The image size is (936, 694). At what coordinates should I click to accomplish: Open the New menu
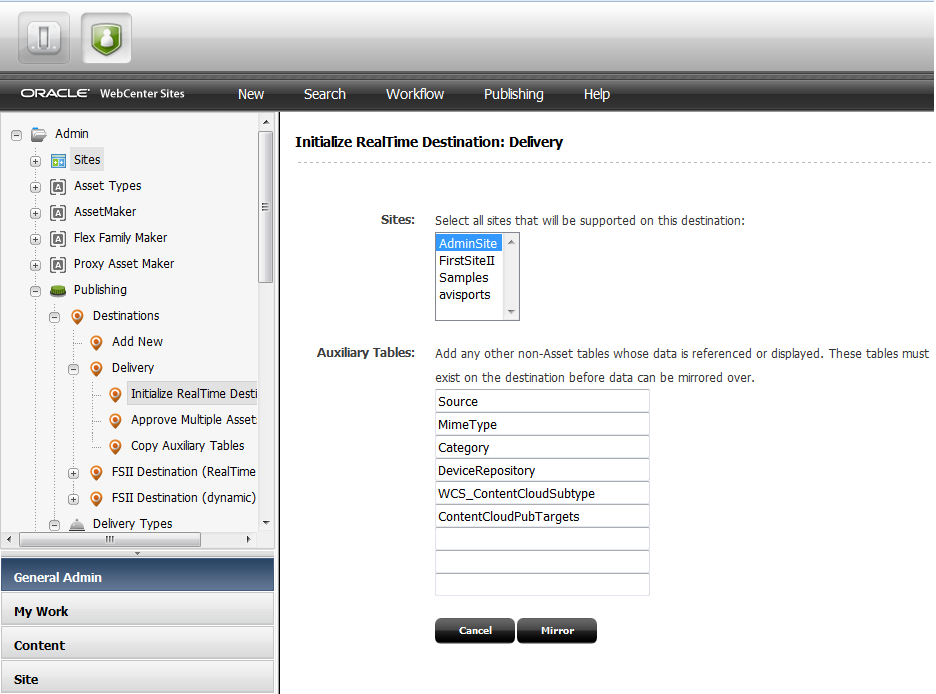click(x=251, y=94)
